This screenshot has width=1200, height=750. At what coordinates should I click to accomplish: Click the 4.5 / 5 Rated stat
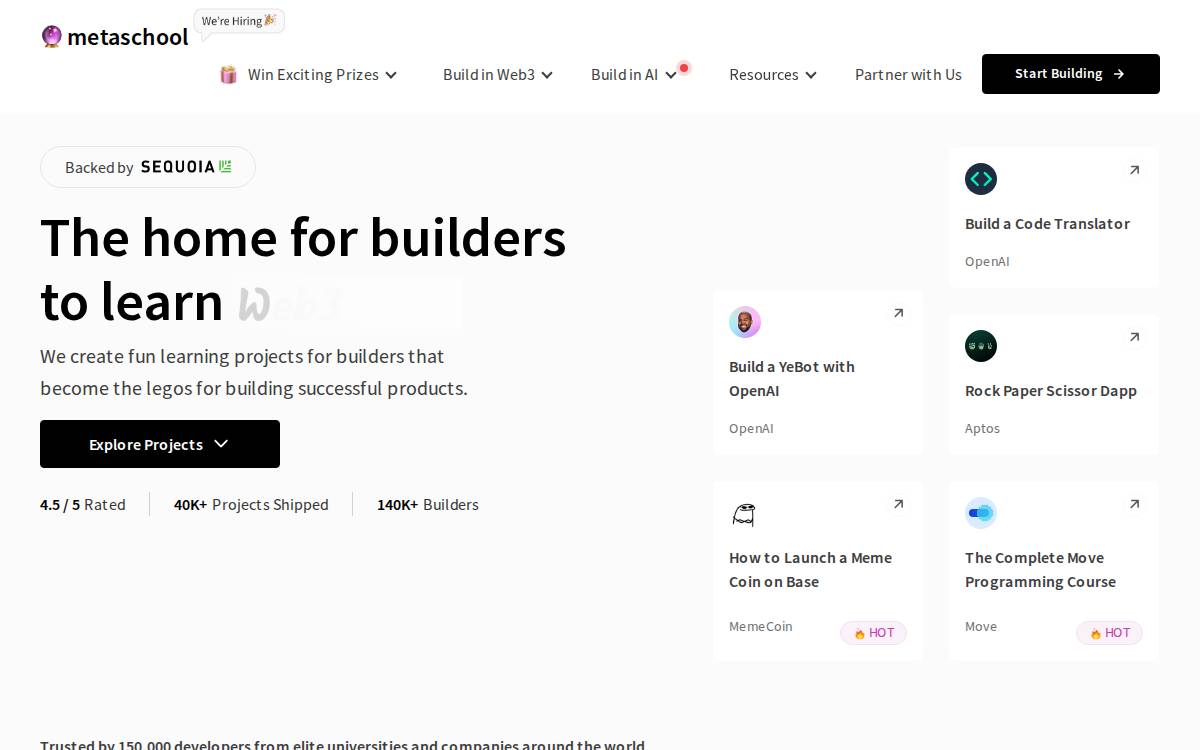pyautogui.click(x=83, y=505)
